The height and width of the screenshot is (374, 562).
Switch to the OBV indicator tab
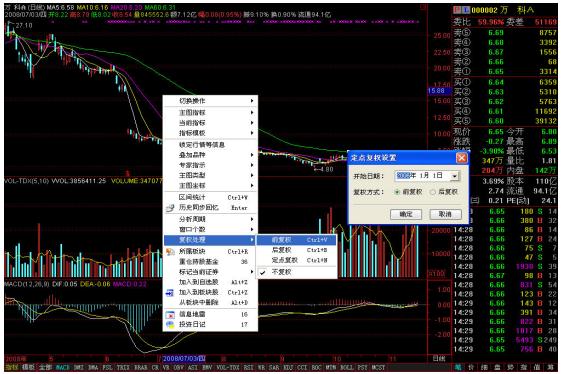pyautogui.click(x=178, y=368)
